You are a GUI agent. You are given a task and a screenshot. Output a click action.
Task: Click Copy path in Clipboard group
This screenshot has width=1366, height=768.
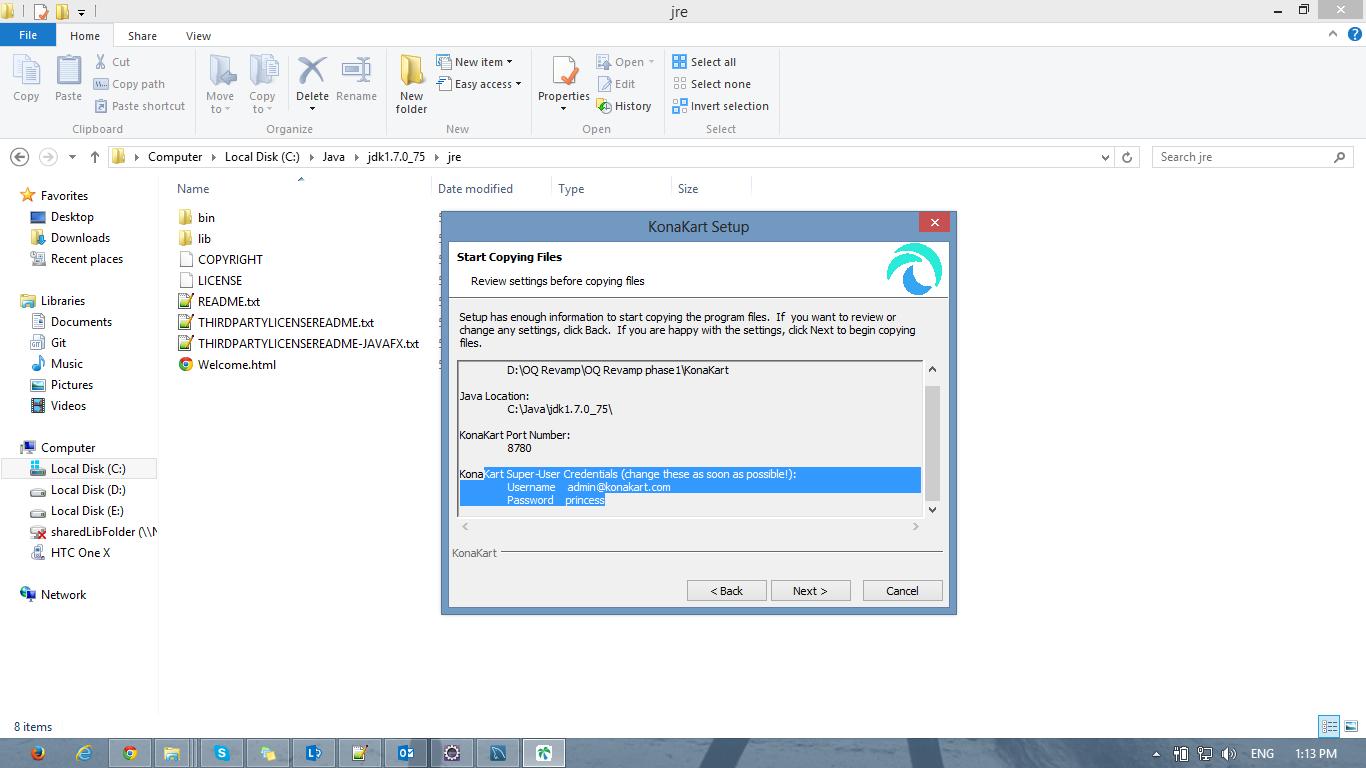[x=129, y=84]
